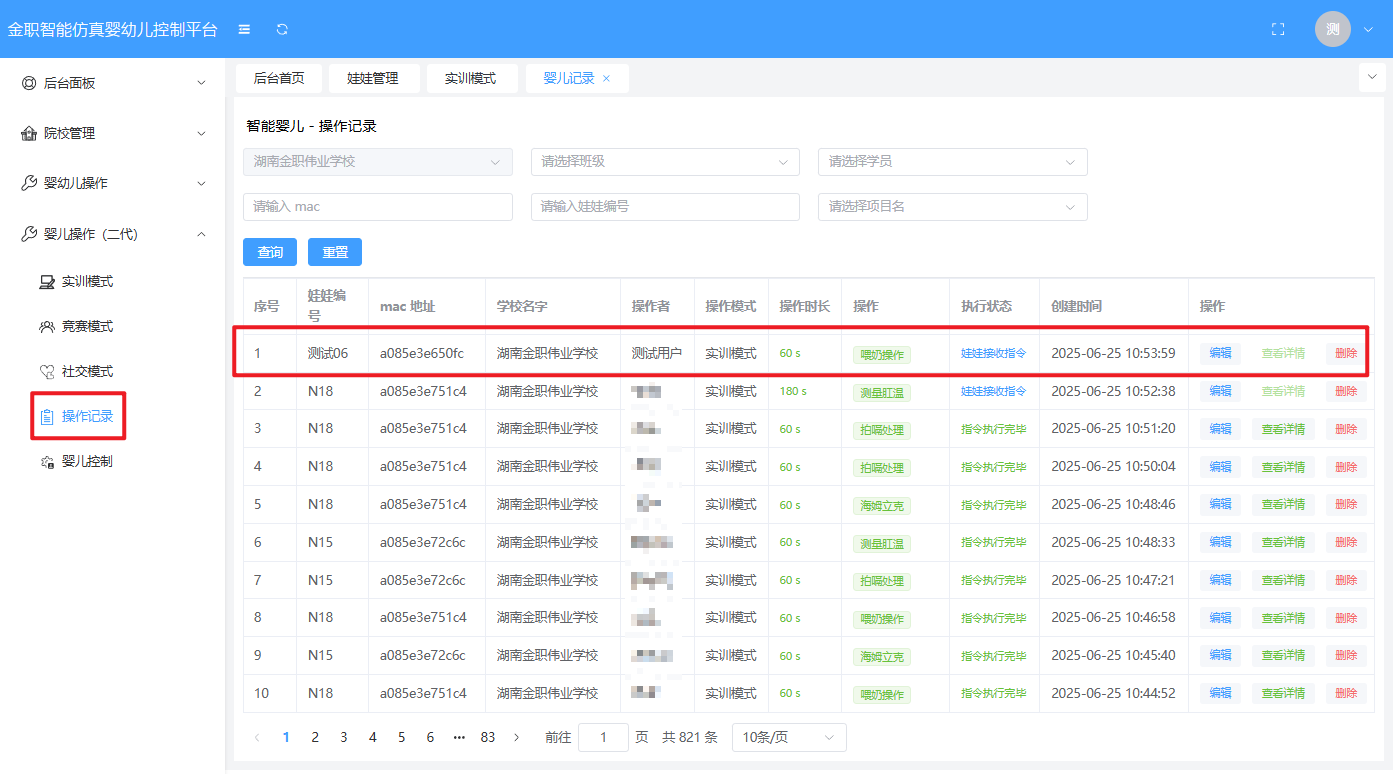Open 社交模式 in sidebar
Viewport: 1393px width, 774px height.
tap(87, 372)
